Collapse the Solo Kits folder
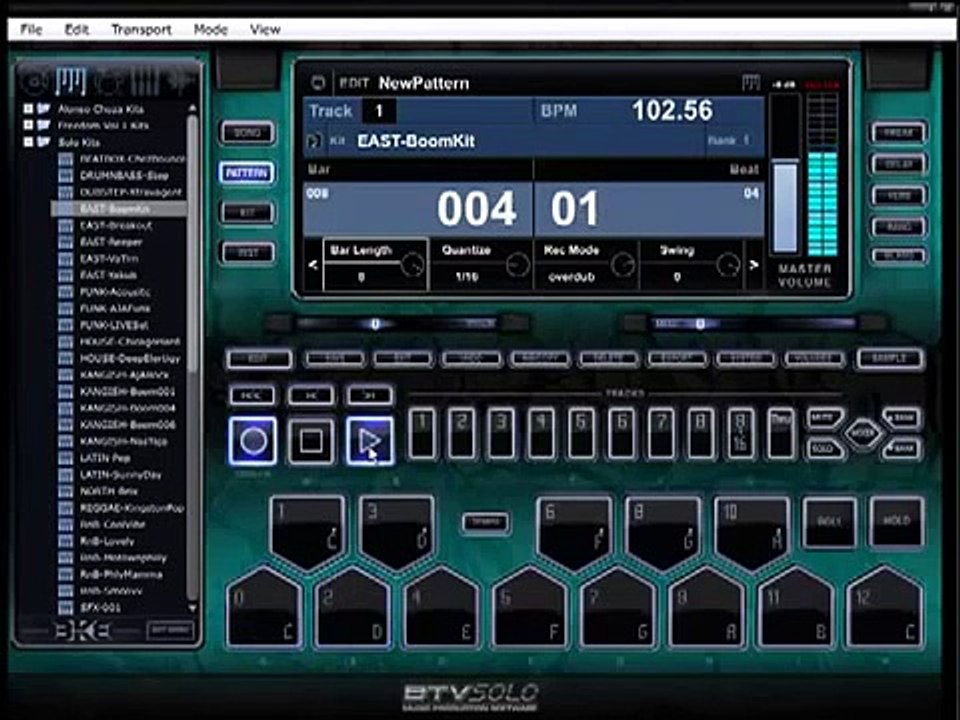 tap(28, 142)
